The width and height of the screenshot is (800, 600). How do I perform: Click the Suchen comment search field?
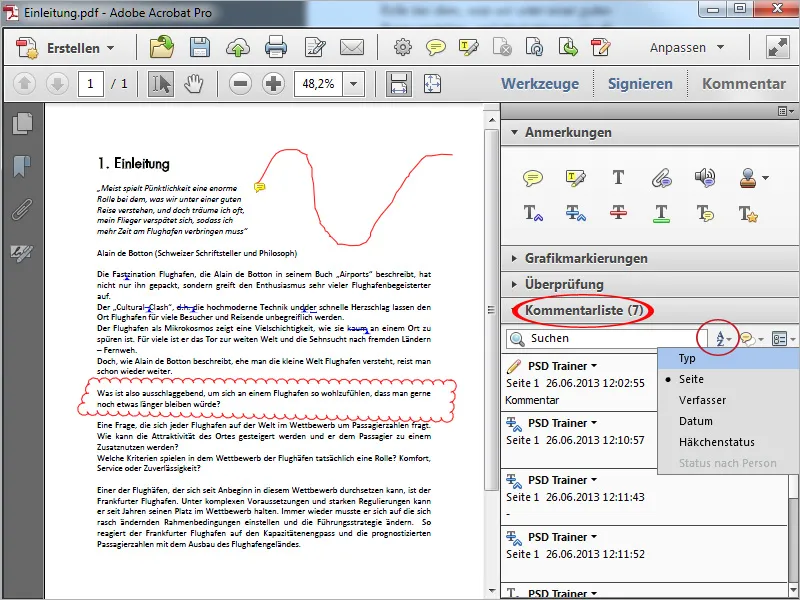point(607,338)
